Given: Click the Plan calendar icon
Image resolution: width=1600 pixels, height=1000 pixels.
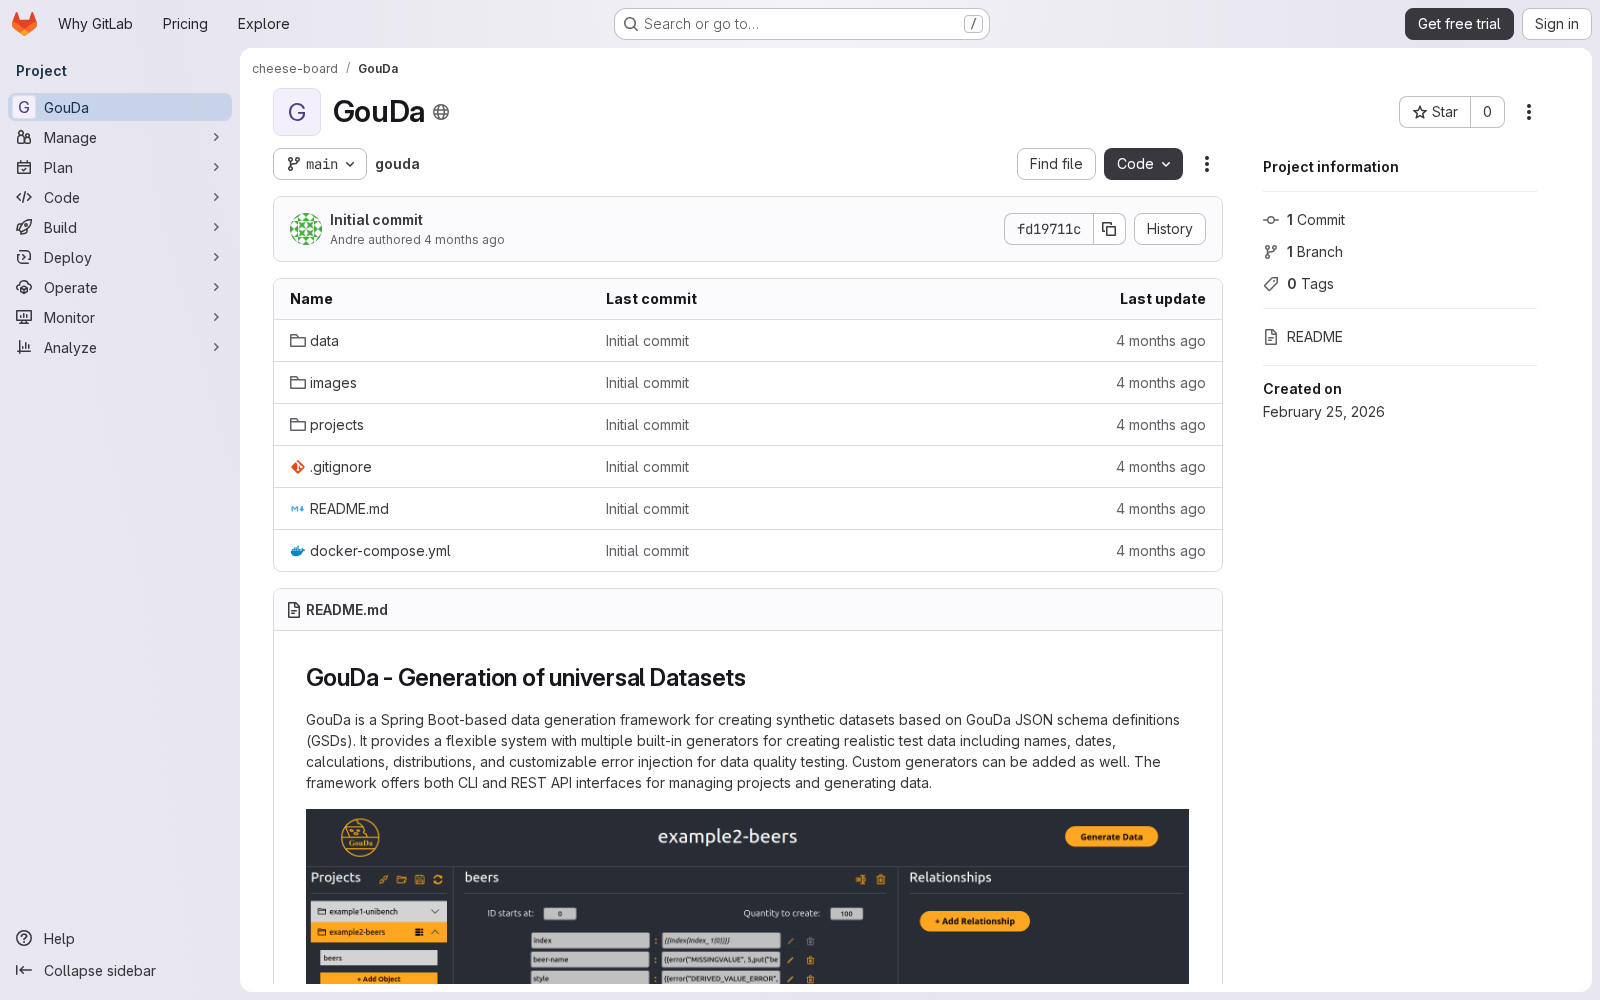Looking at the screenshot, I should click(x=24, y=168).
